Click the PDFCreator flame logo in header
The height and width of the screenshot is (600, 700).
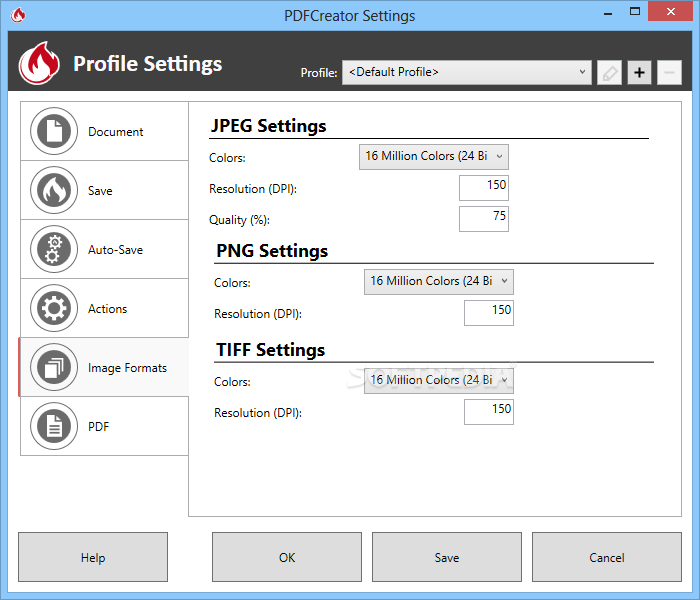[39, 63]
